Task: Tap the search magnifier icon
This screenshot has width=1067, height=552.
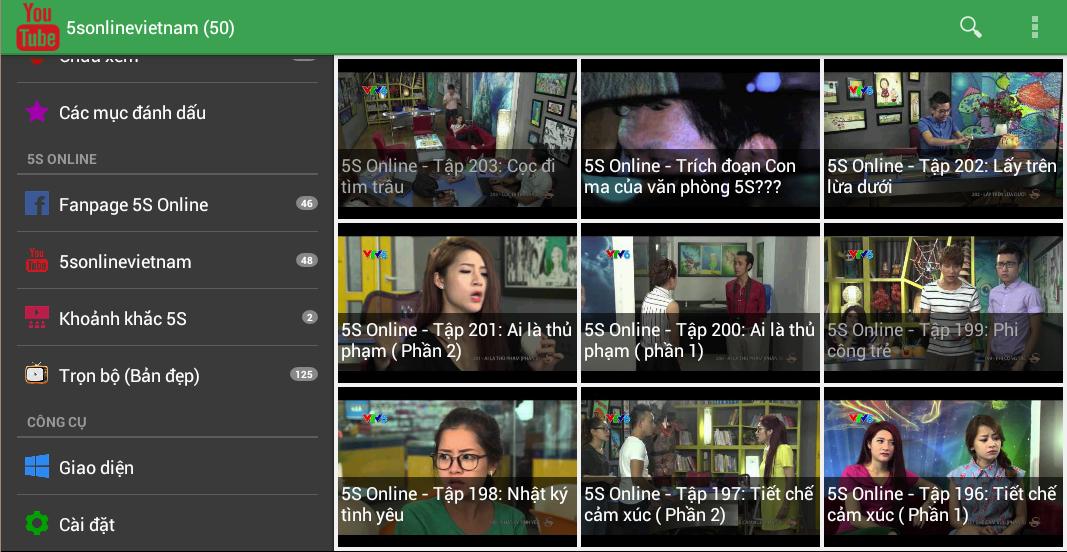Action: 970,27
